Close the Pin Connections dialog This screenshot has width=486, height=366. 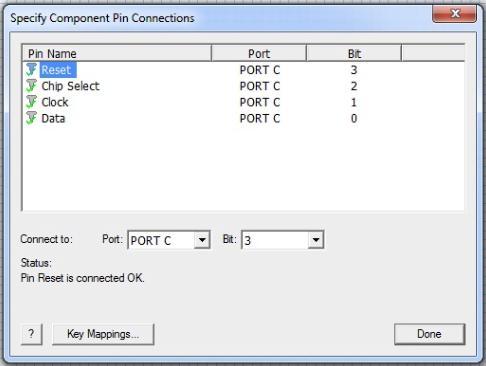(454, 14)
